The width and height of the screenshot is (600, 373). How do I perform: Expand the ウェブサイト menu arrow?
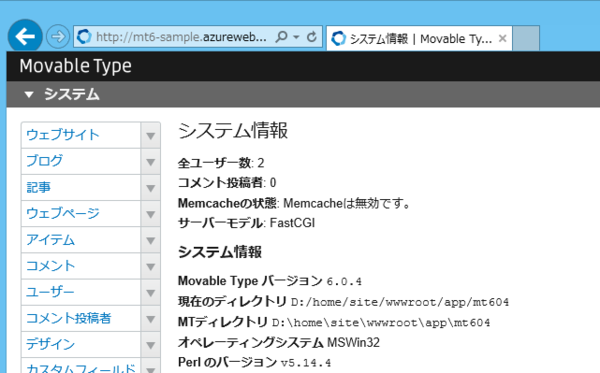coord(150,135)
